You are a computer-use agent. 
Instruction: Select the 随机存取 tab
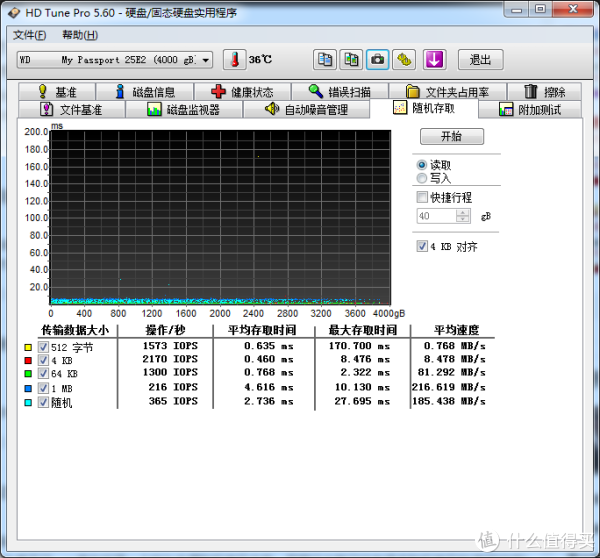424,108
